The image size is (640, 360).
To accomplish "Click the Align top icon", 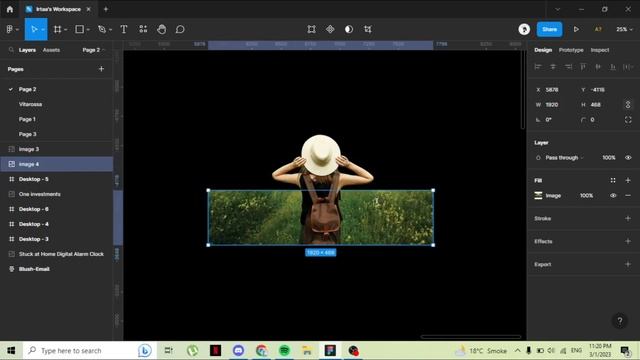I will pyautogui.click(x=583, y=67).
